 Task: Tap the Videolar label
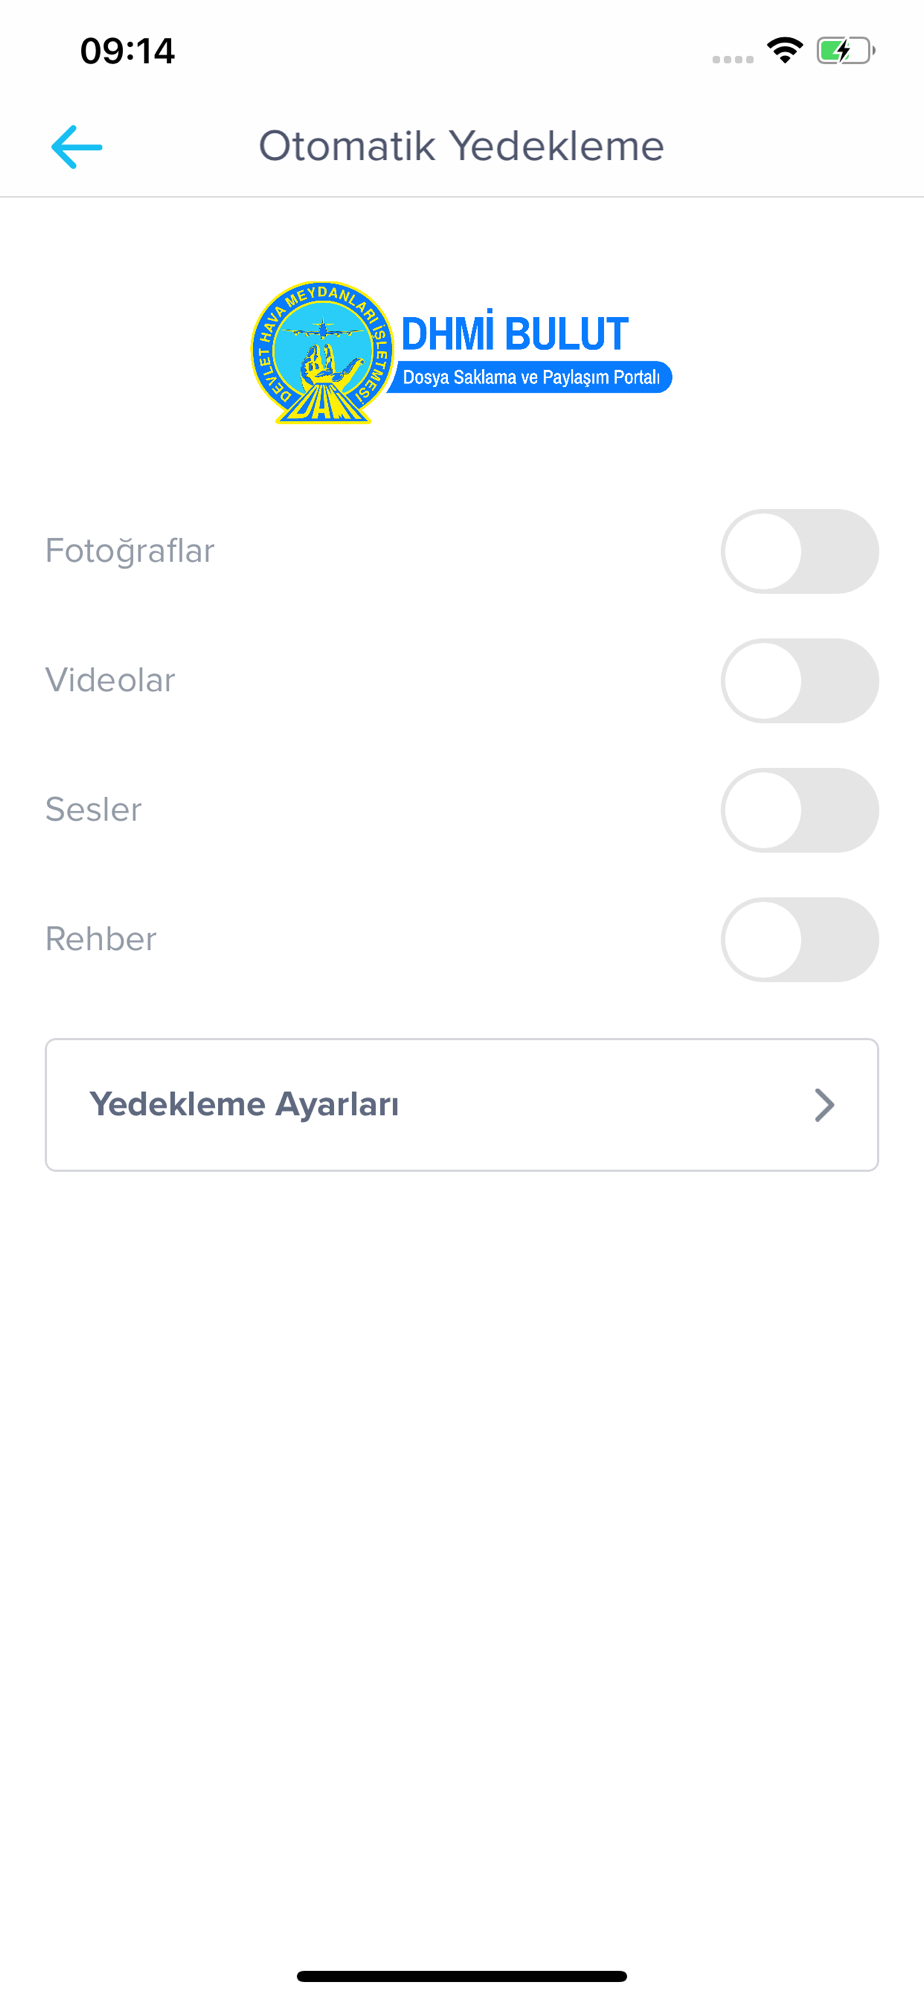[x=110, y=681]
